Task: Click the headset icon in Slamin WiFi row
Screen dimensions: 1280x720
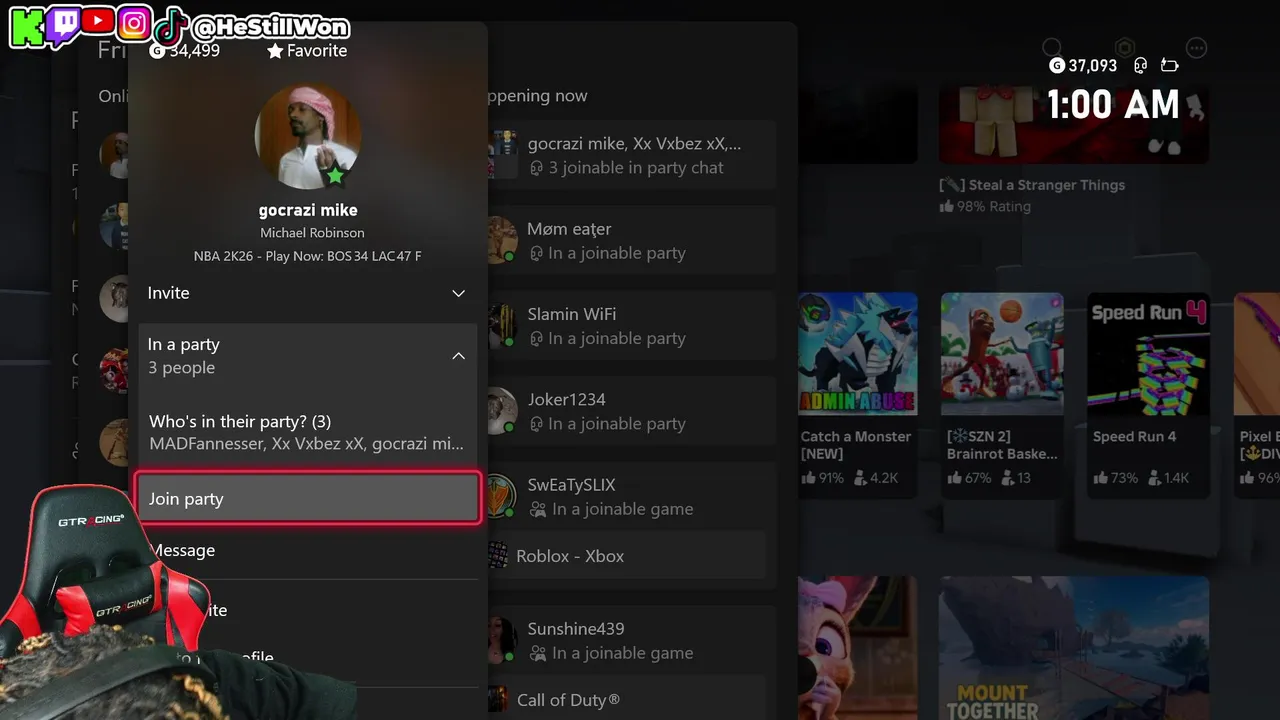Action: click(x=537, y=340)
